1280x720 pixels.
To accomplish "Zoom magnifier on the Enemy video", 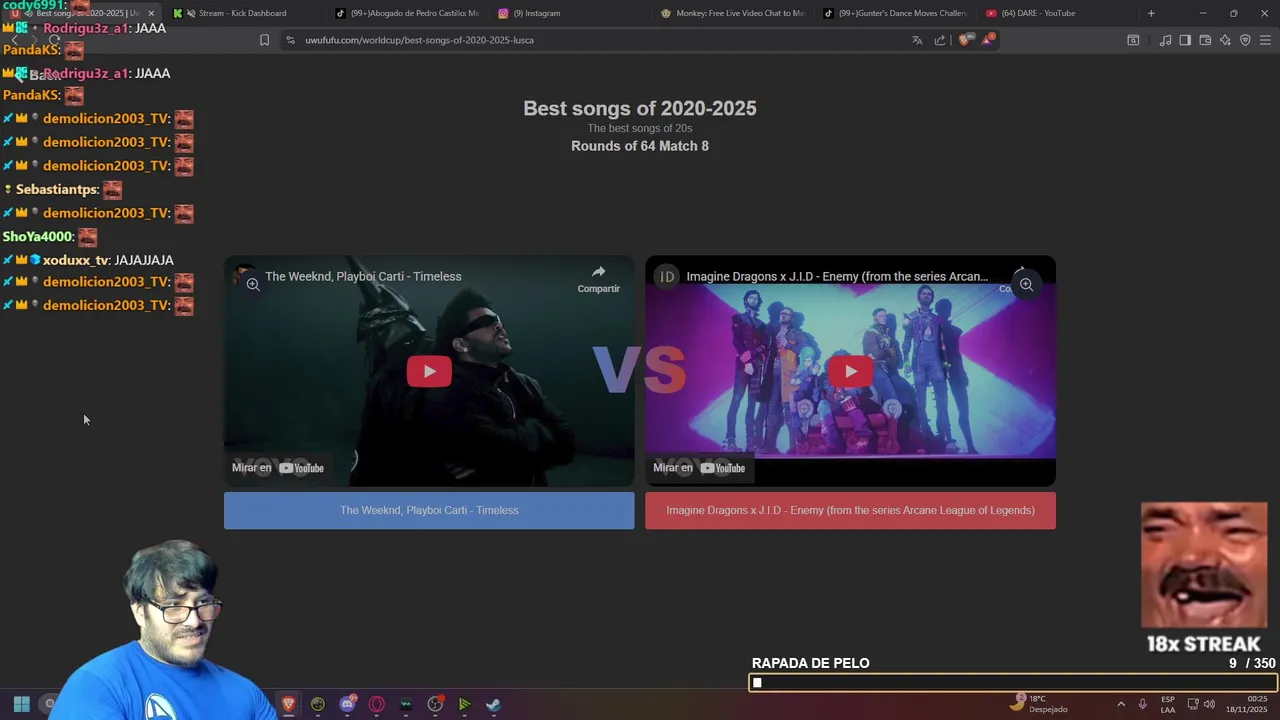I will (x=1026, y=285).
